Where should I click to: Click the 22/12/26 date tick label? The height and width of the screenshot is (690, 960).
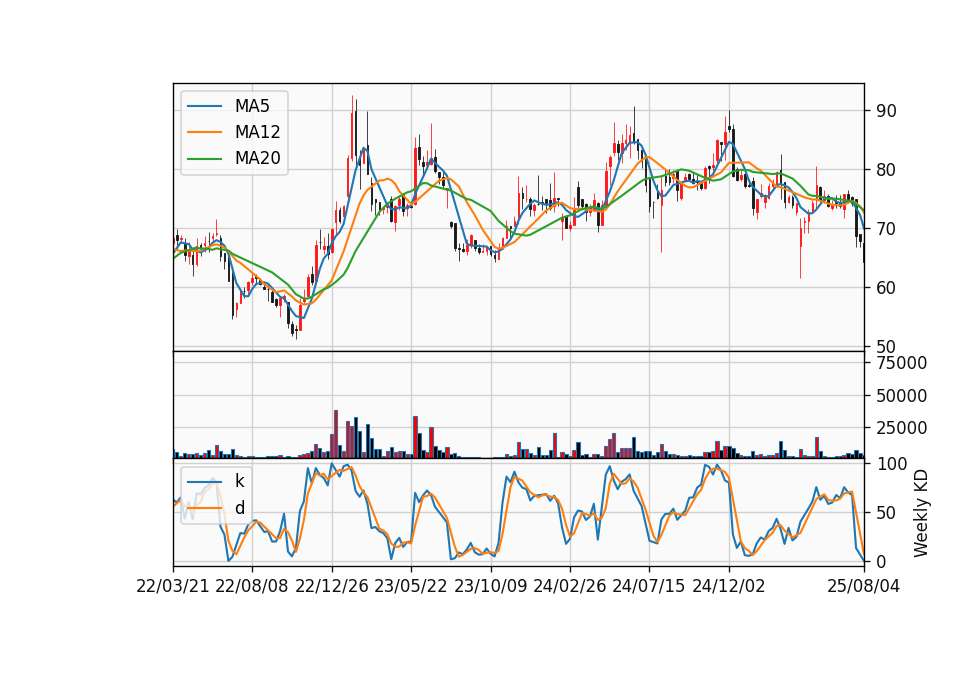pos(332,587)
